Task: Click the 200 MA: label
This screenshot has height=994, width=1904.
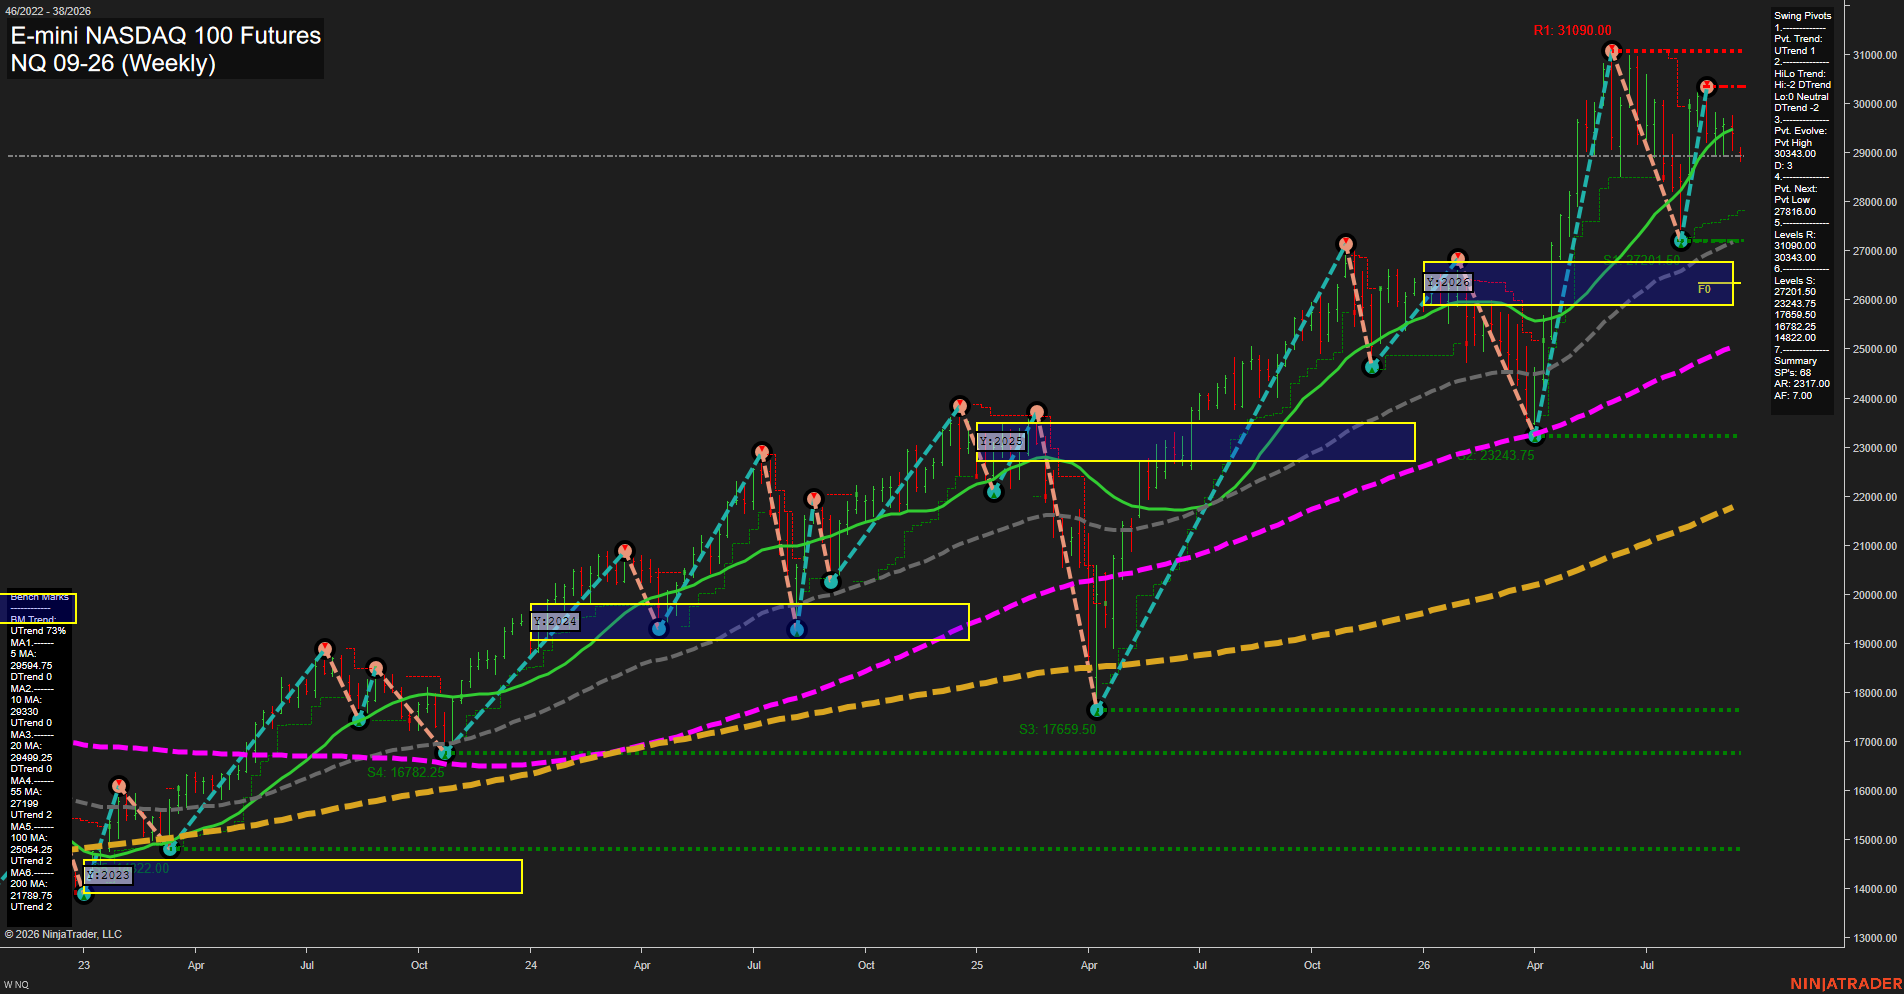Action: pos(28,884)
